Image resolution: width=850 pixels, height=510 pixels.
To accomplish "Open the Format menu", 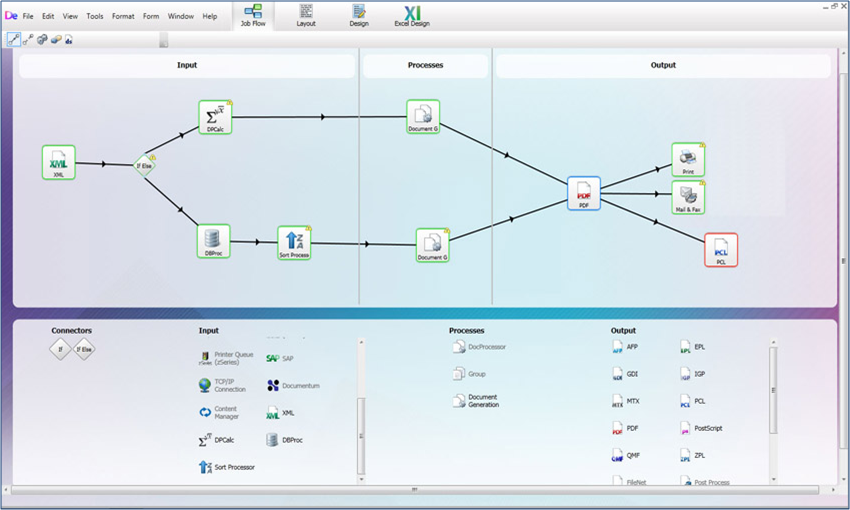I will pyautogui.click(x=123, y=16).
